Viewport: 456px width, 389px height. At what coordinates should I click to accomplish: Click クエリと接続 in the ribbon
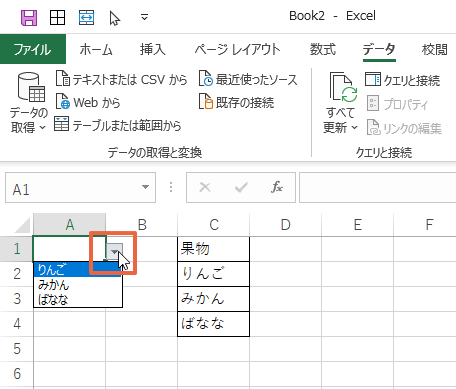(x=403, y=80)
